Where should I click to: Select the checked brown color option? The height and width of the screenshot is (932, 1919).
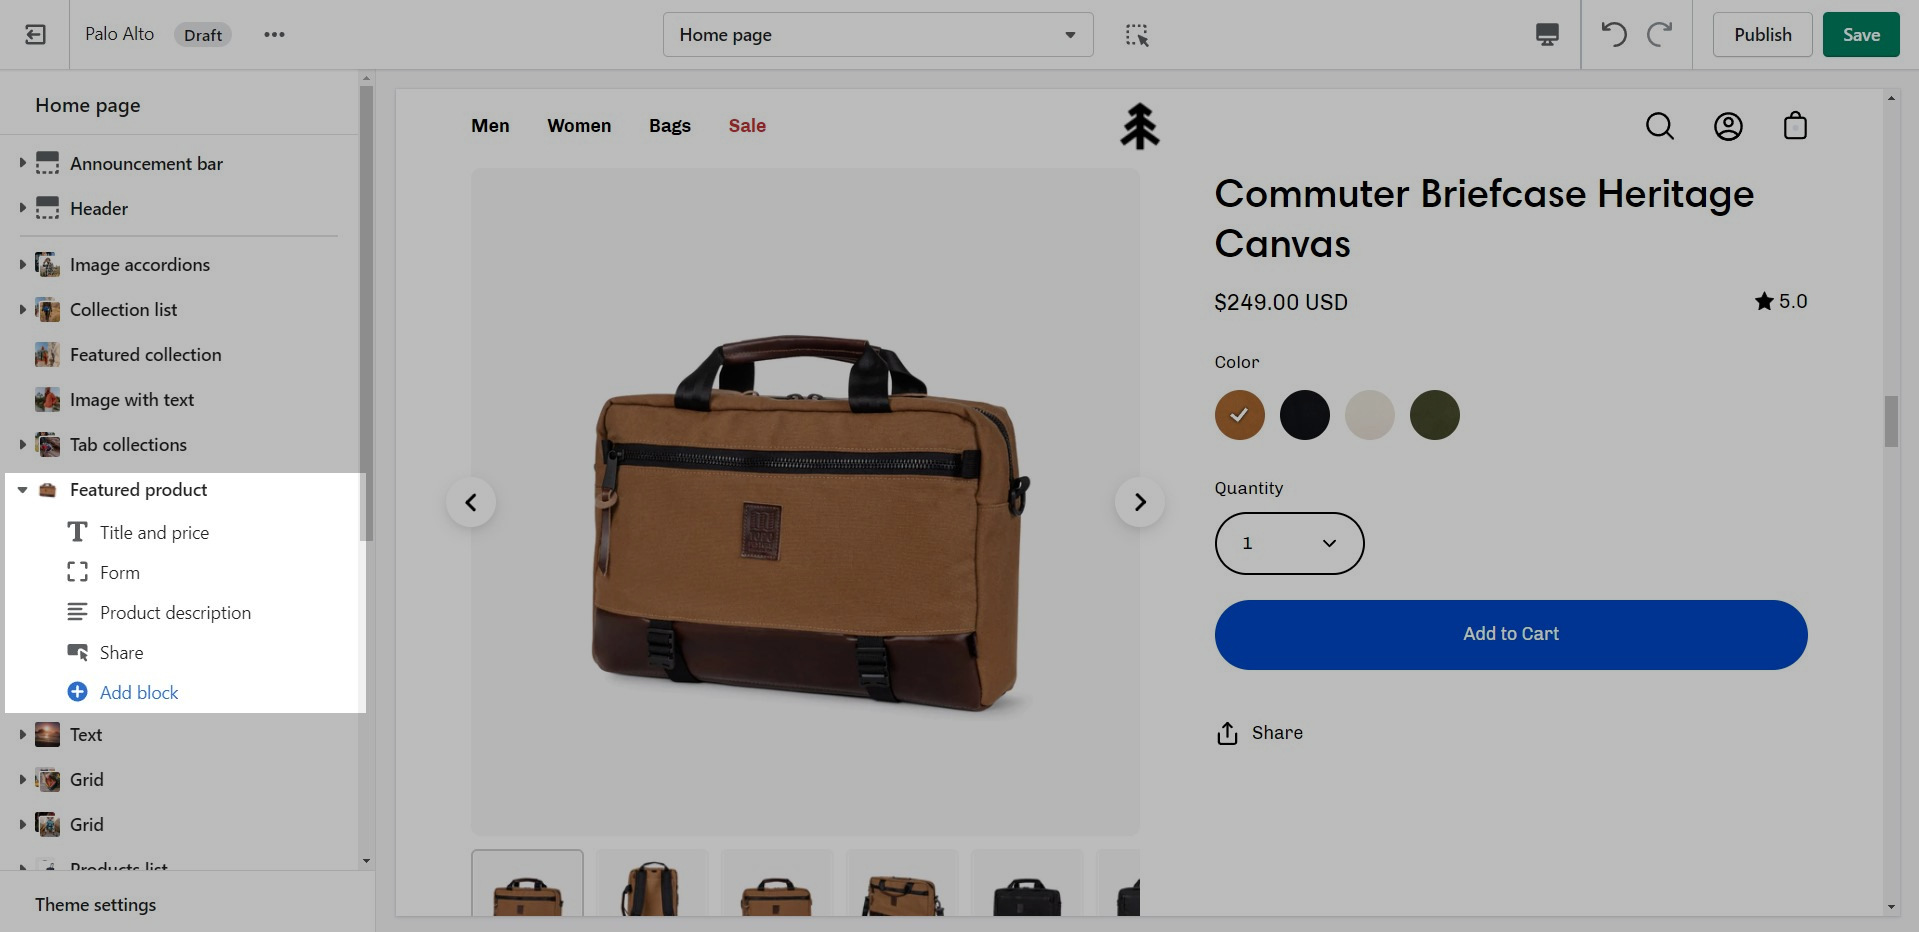[x=1239, y=415]
